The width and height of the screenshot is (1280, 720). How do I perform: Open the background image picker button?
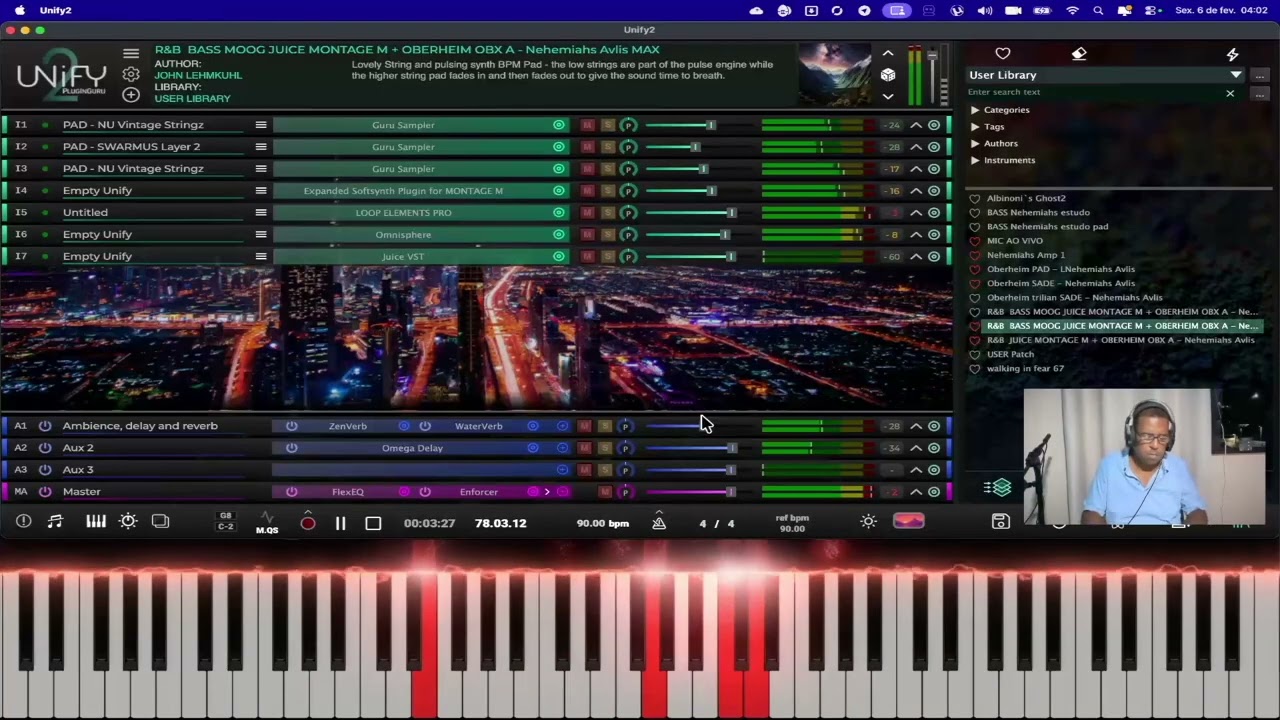[909, 521]
